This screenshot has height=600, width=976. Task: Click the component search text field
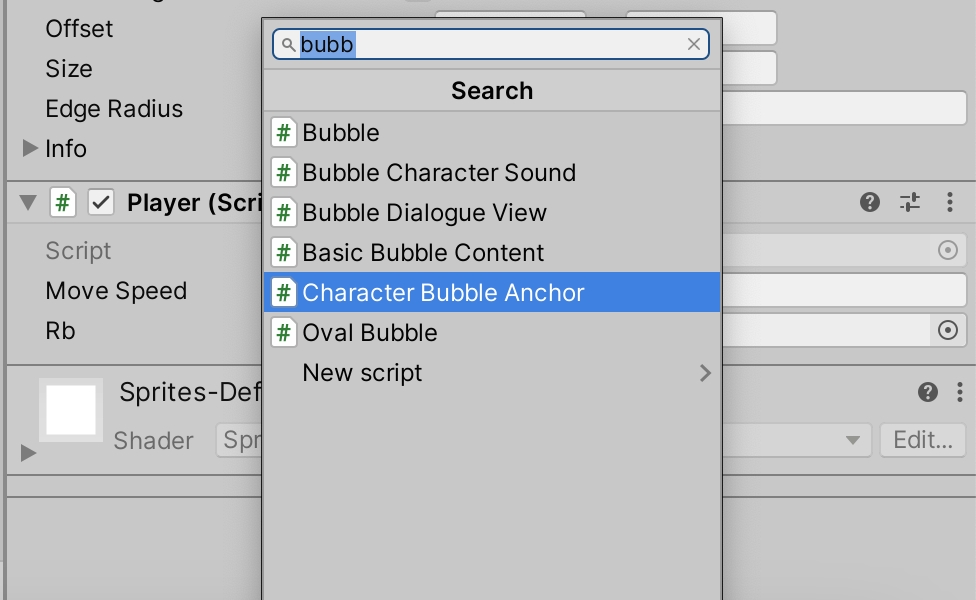490,44
